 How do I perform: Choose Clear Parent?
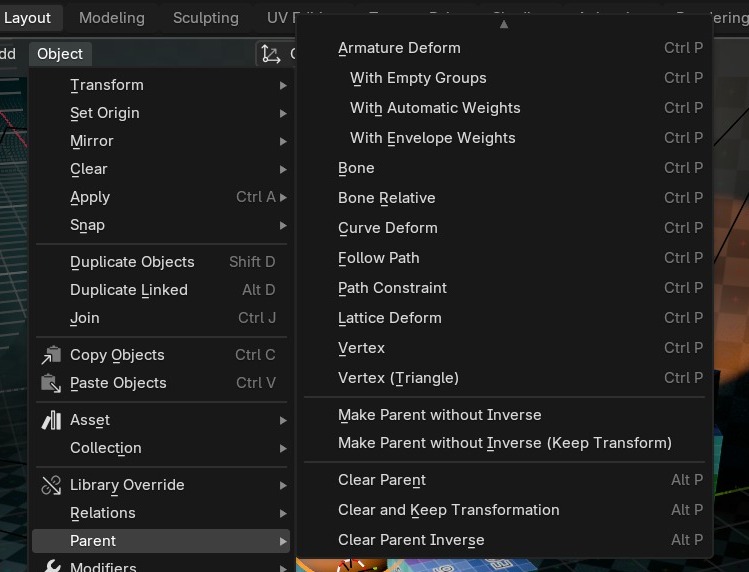[504, 480]
